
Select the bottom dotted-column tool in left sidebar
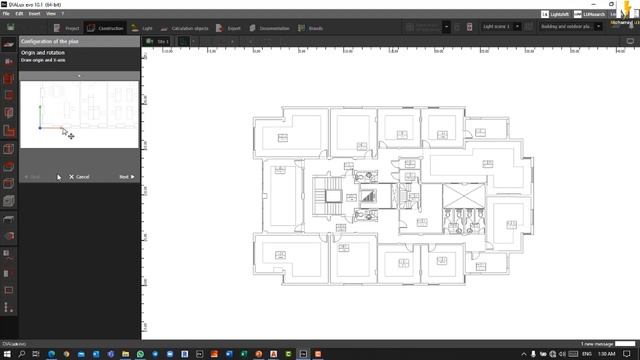(8, 307)
